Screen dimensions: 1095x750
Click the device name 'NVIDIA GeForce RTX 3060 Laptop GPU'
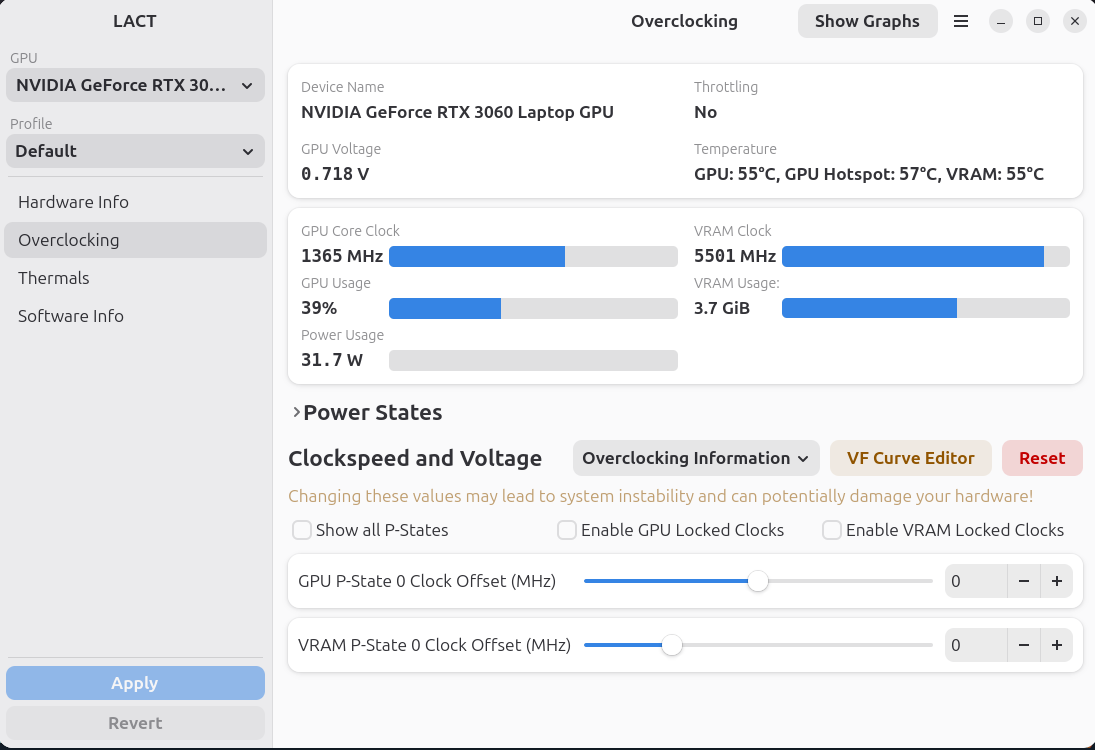coord(457,112)
